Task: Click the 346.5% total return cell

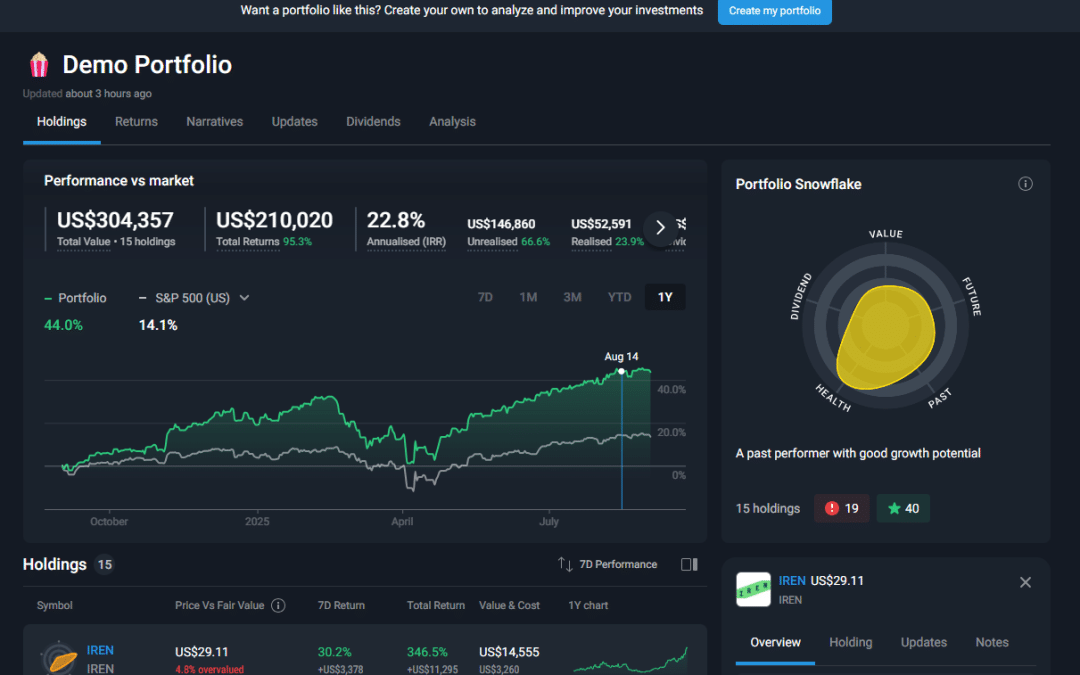Action: [x=427, y=652]
